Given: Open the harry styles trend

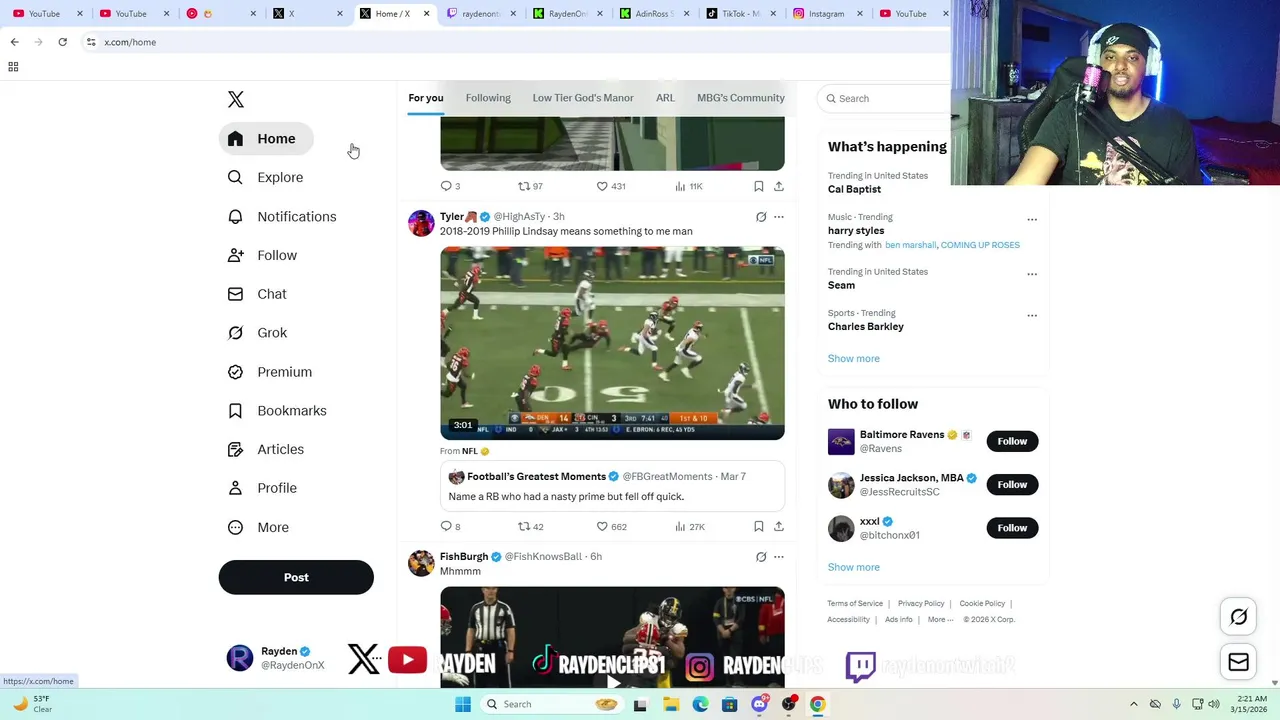Looking at the screenshot, I should pyautogui.click(x=856, y=231).
